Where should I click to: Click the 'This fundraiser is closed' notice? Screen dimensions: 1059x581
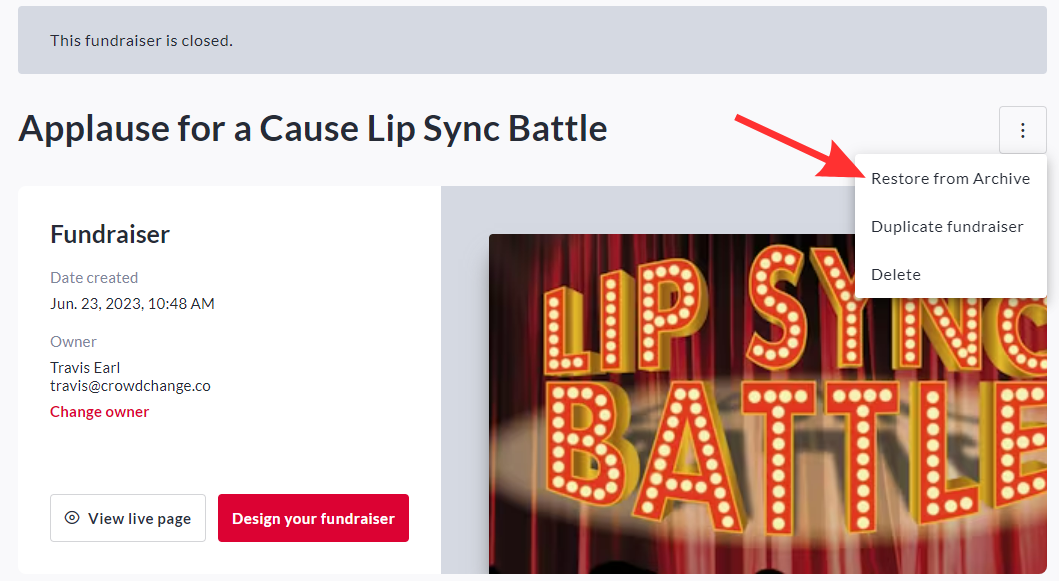pos(141,41)
